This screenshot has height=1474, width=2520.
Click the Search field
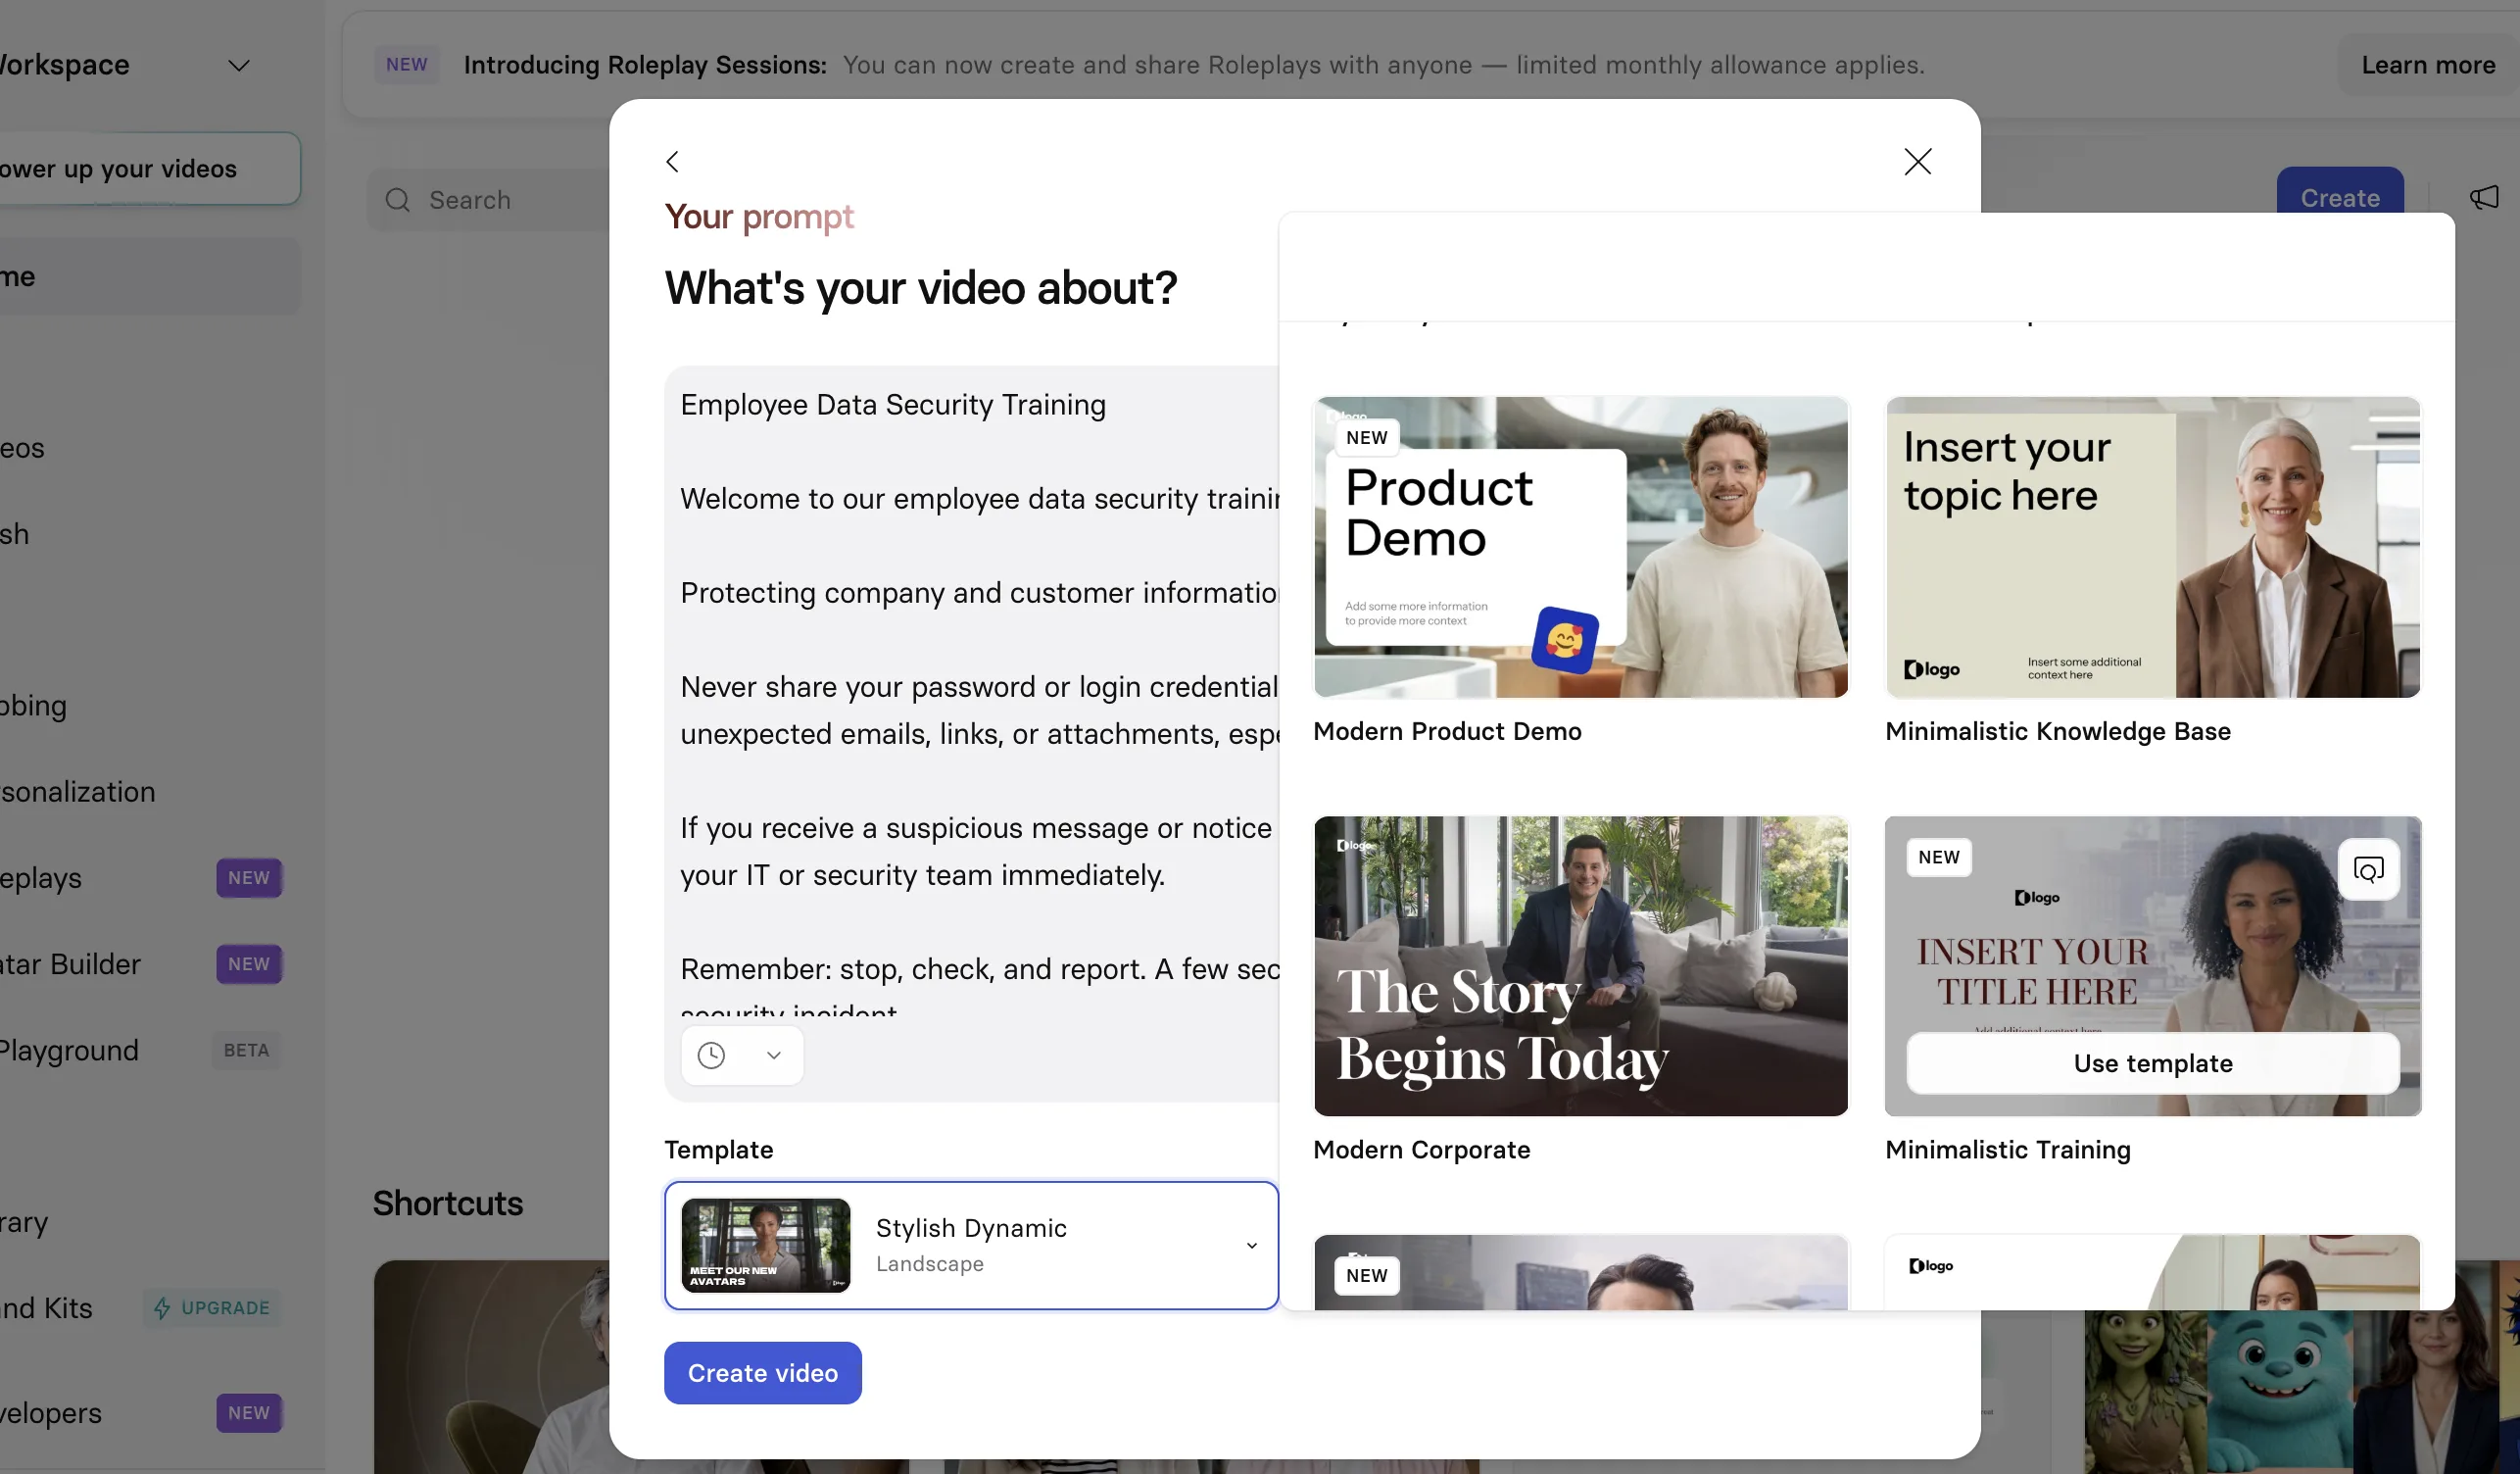click(490, 200)
